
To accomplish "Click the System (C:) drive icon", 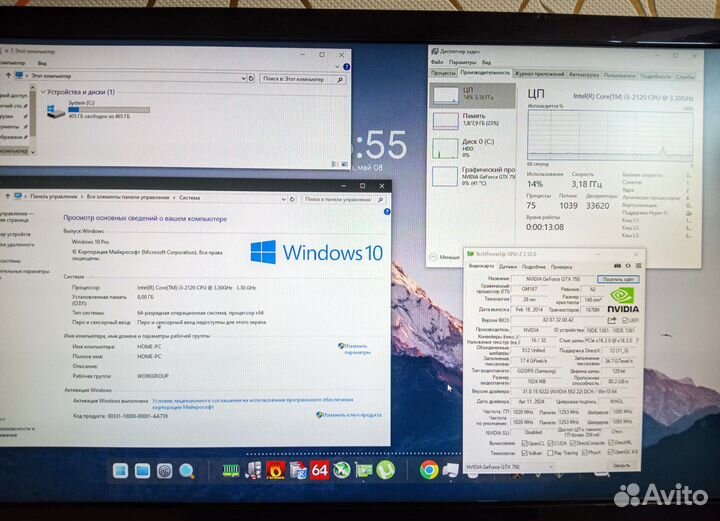I will [56, 111].
